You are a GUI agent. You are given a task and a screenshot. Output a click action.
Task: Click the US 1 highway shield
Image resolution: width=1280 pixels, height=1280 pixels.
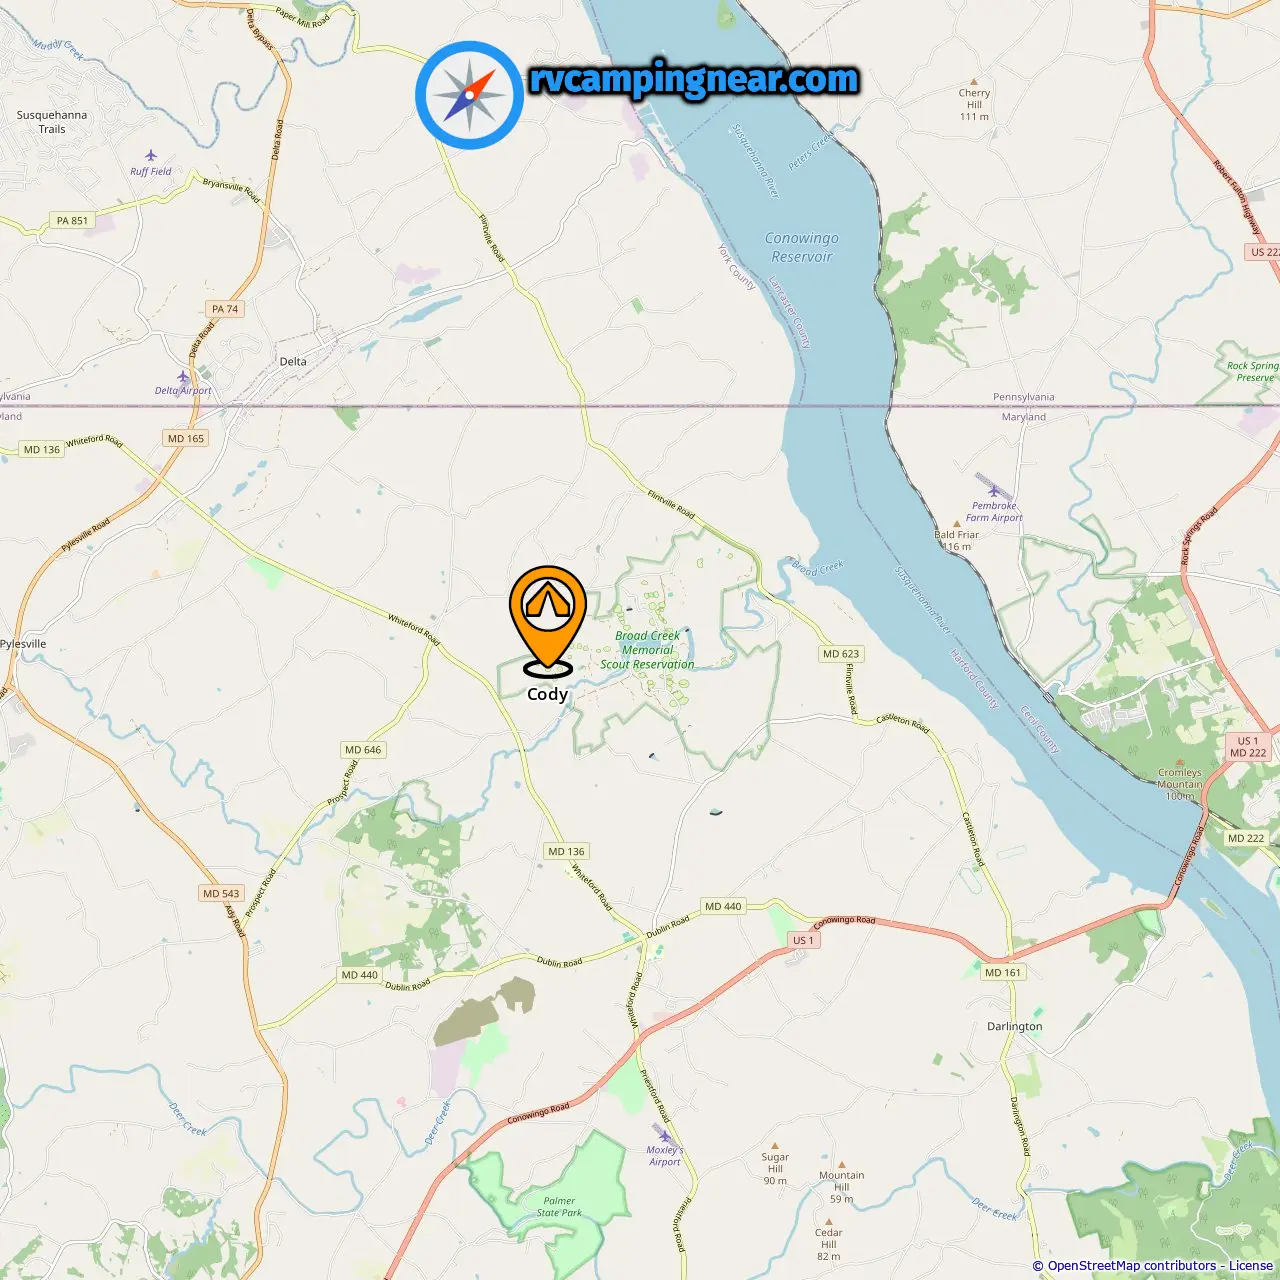pos(804,940)
